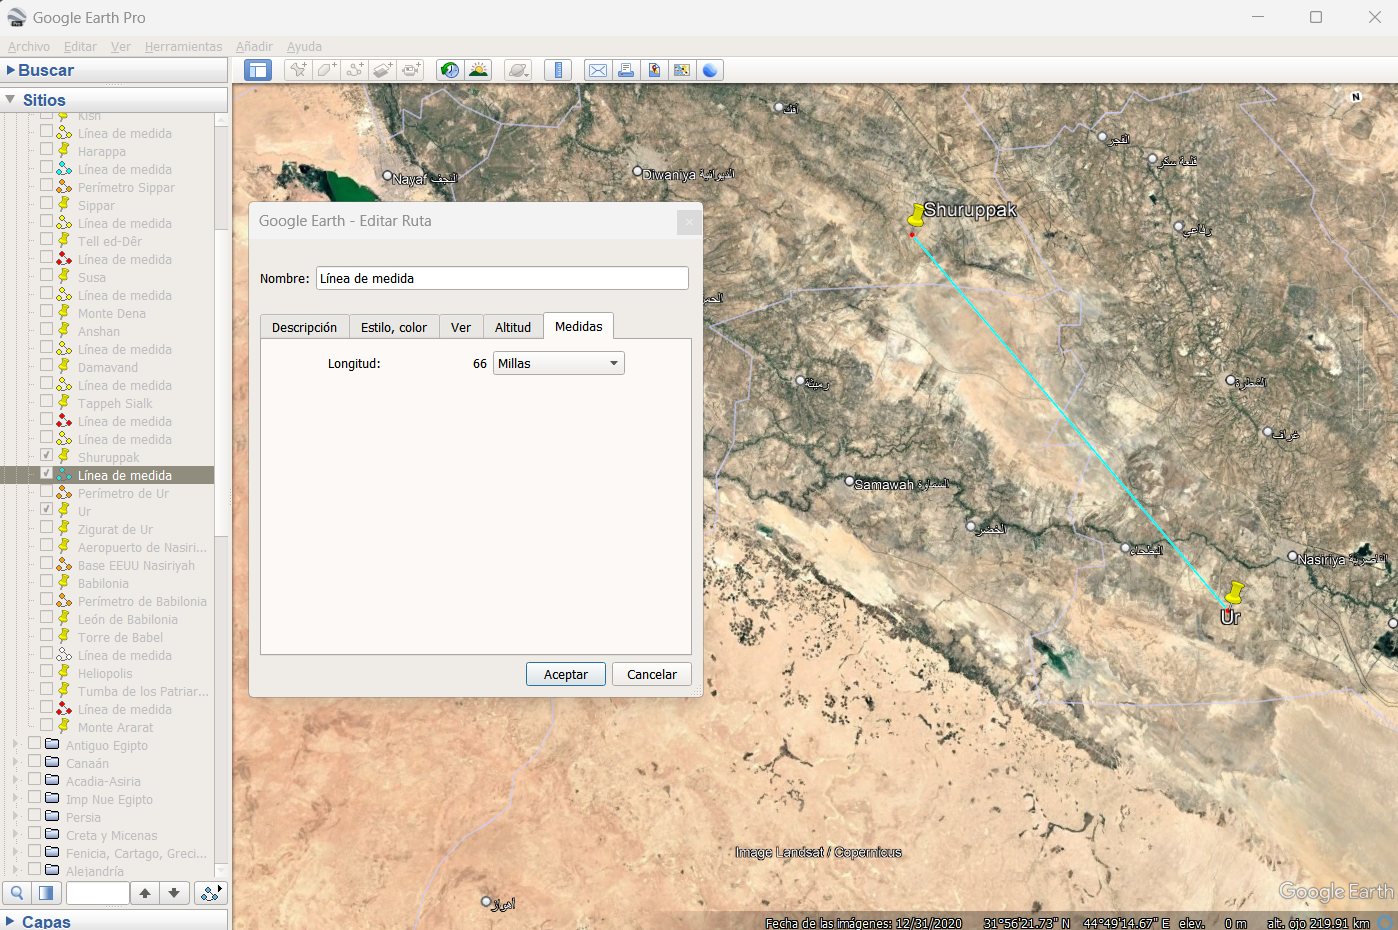Expand the Canaán folder
Image resolution: width=1398 pixels, height=930 pixels.
(15, 762)
